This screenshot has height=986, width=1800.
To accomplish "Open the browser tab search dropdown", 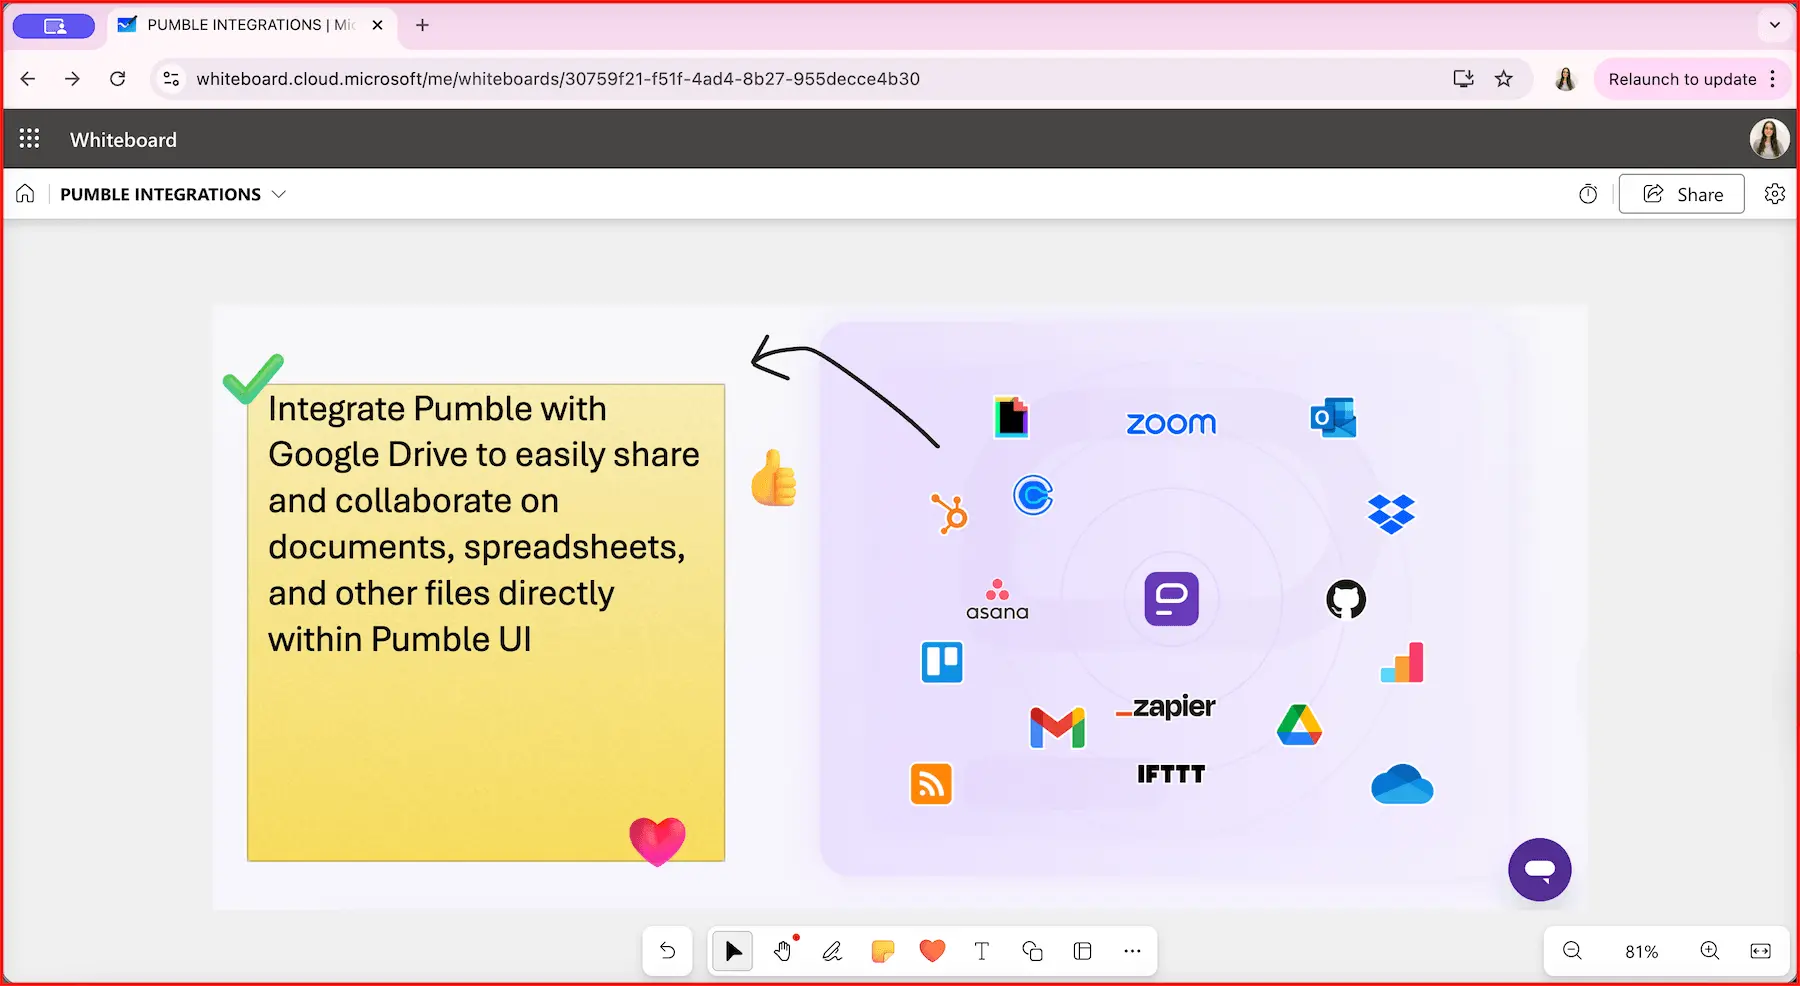I will [1774, 25].
